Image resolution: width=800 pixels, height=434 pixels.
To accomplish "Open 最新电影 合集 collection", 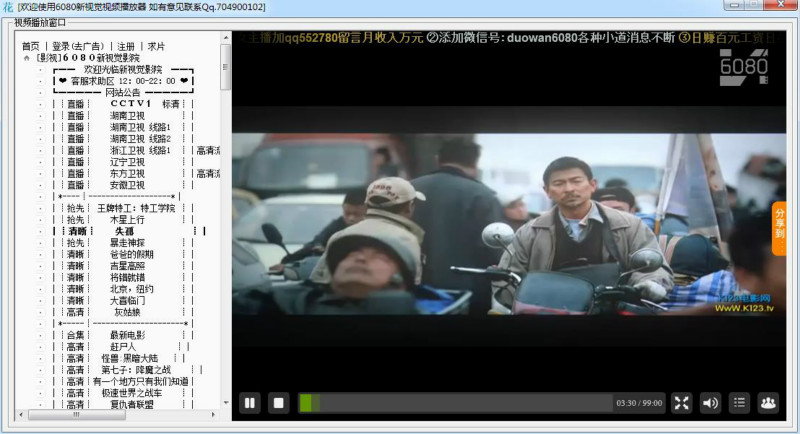I will (123, 335).
